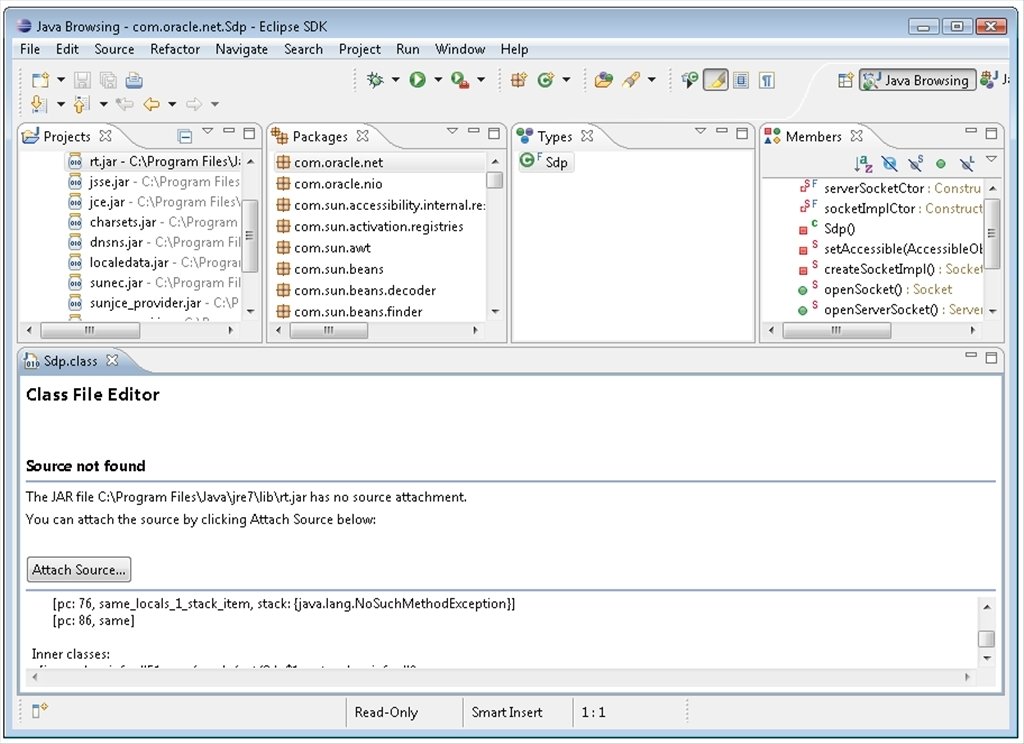Close the Sdp.class editor tab

(112, 360)
